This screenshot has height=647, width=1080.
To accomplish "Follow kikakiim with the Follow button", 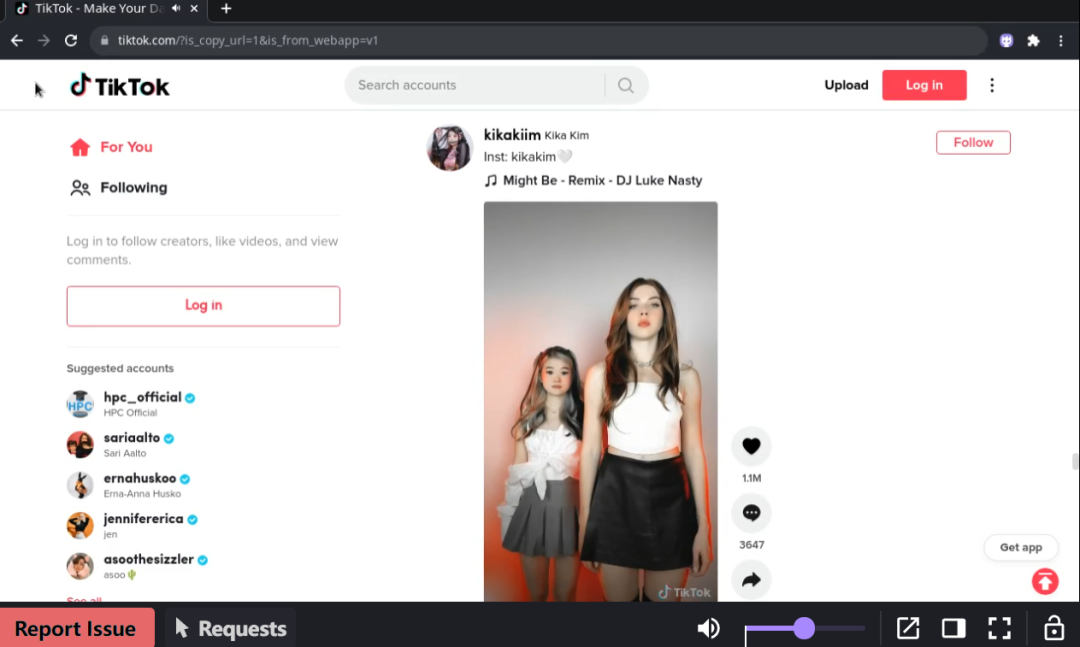I will click(973, 143).
